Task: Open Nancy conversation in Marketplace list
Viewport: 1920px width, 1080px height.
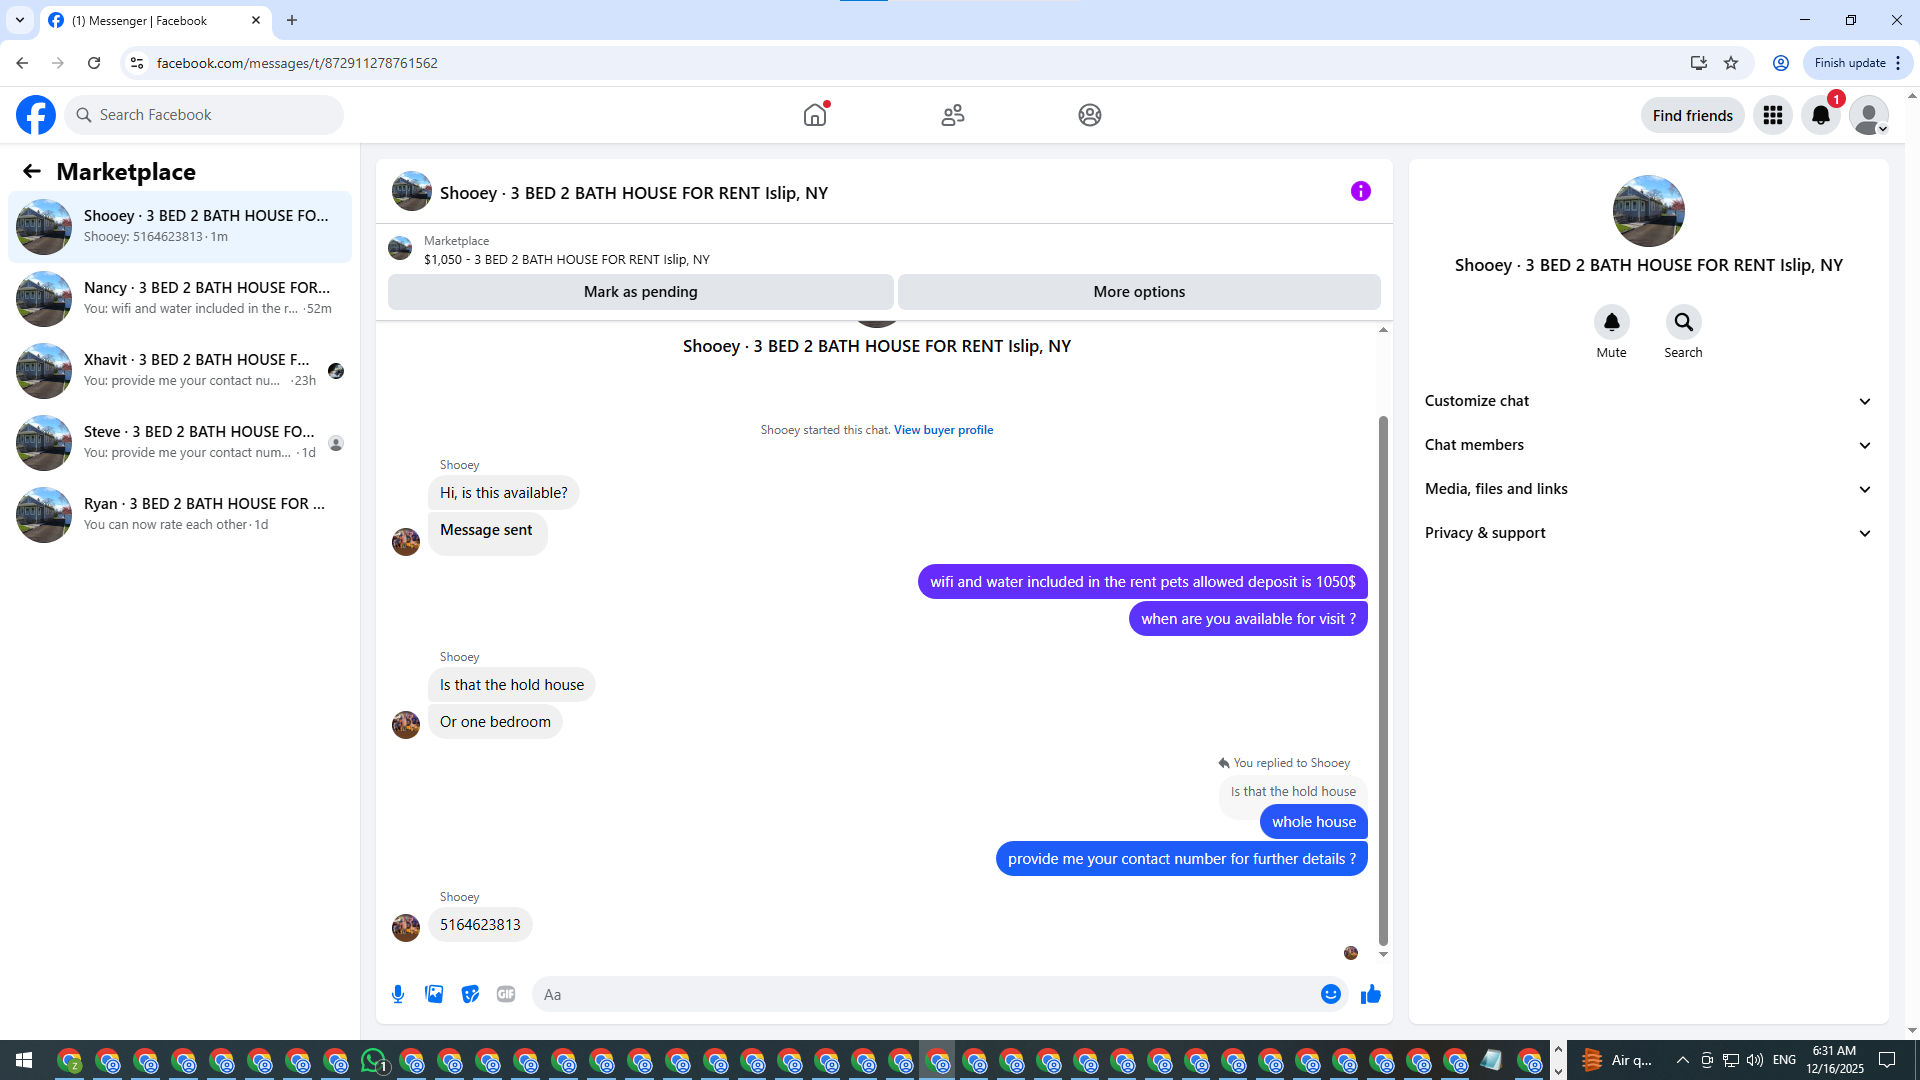Action: click(x=180, y=299)
